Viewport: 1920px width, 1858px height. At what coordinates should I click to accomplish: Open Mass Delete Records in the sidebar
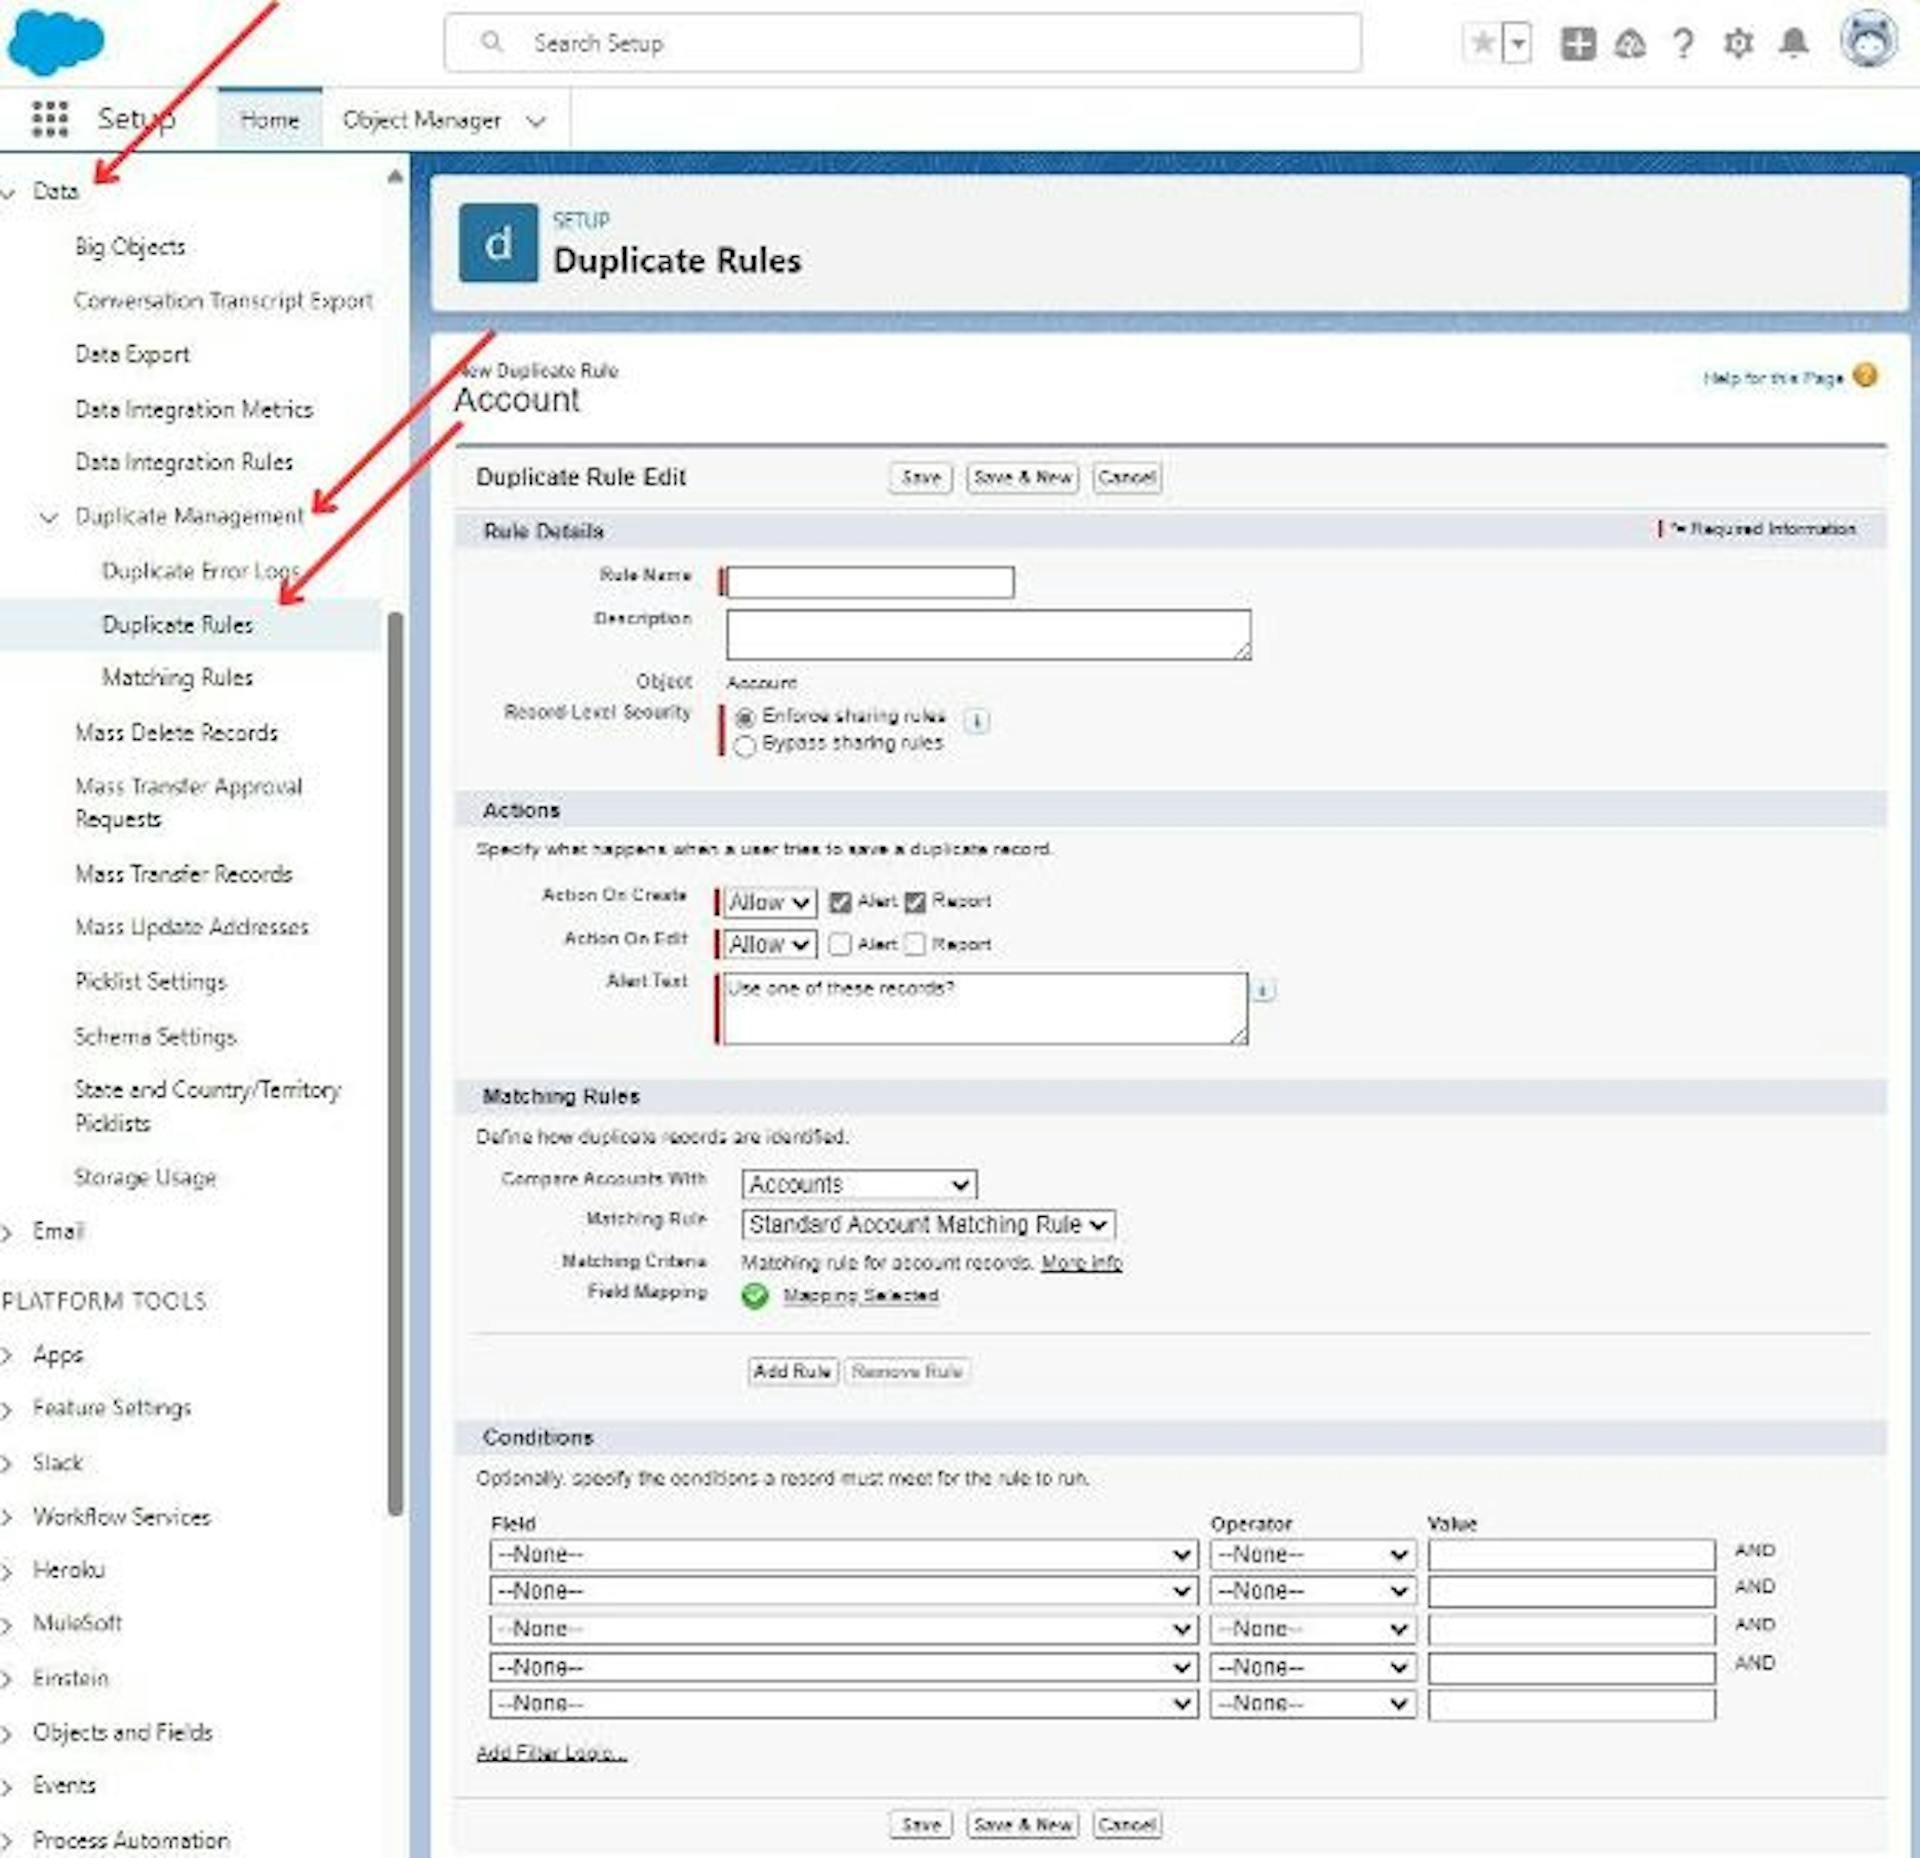176,732
